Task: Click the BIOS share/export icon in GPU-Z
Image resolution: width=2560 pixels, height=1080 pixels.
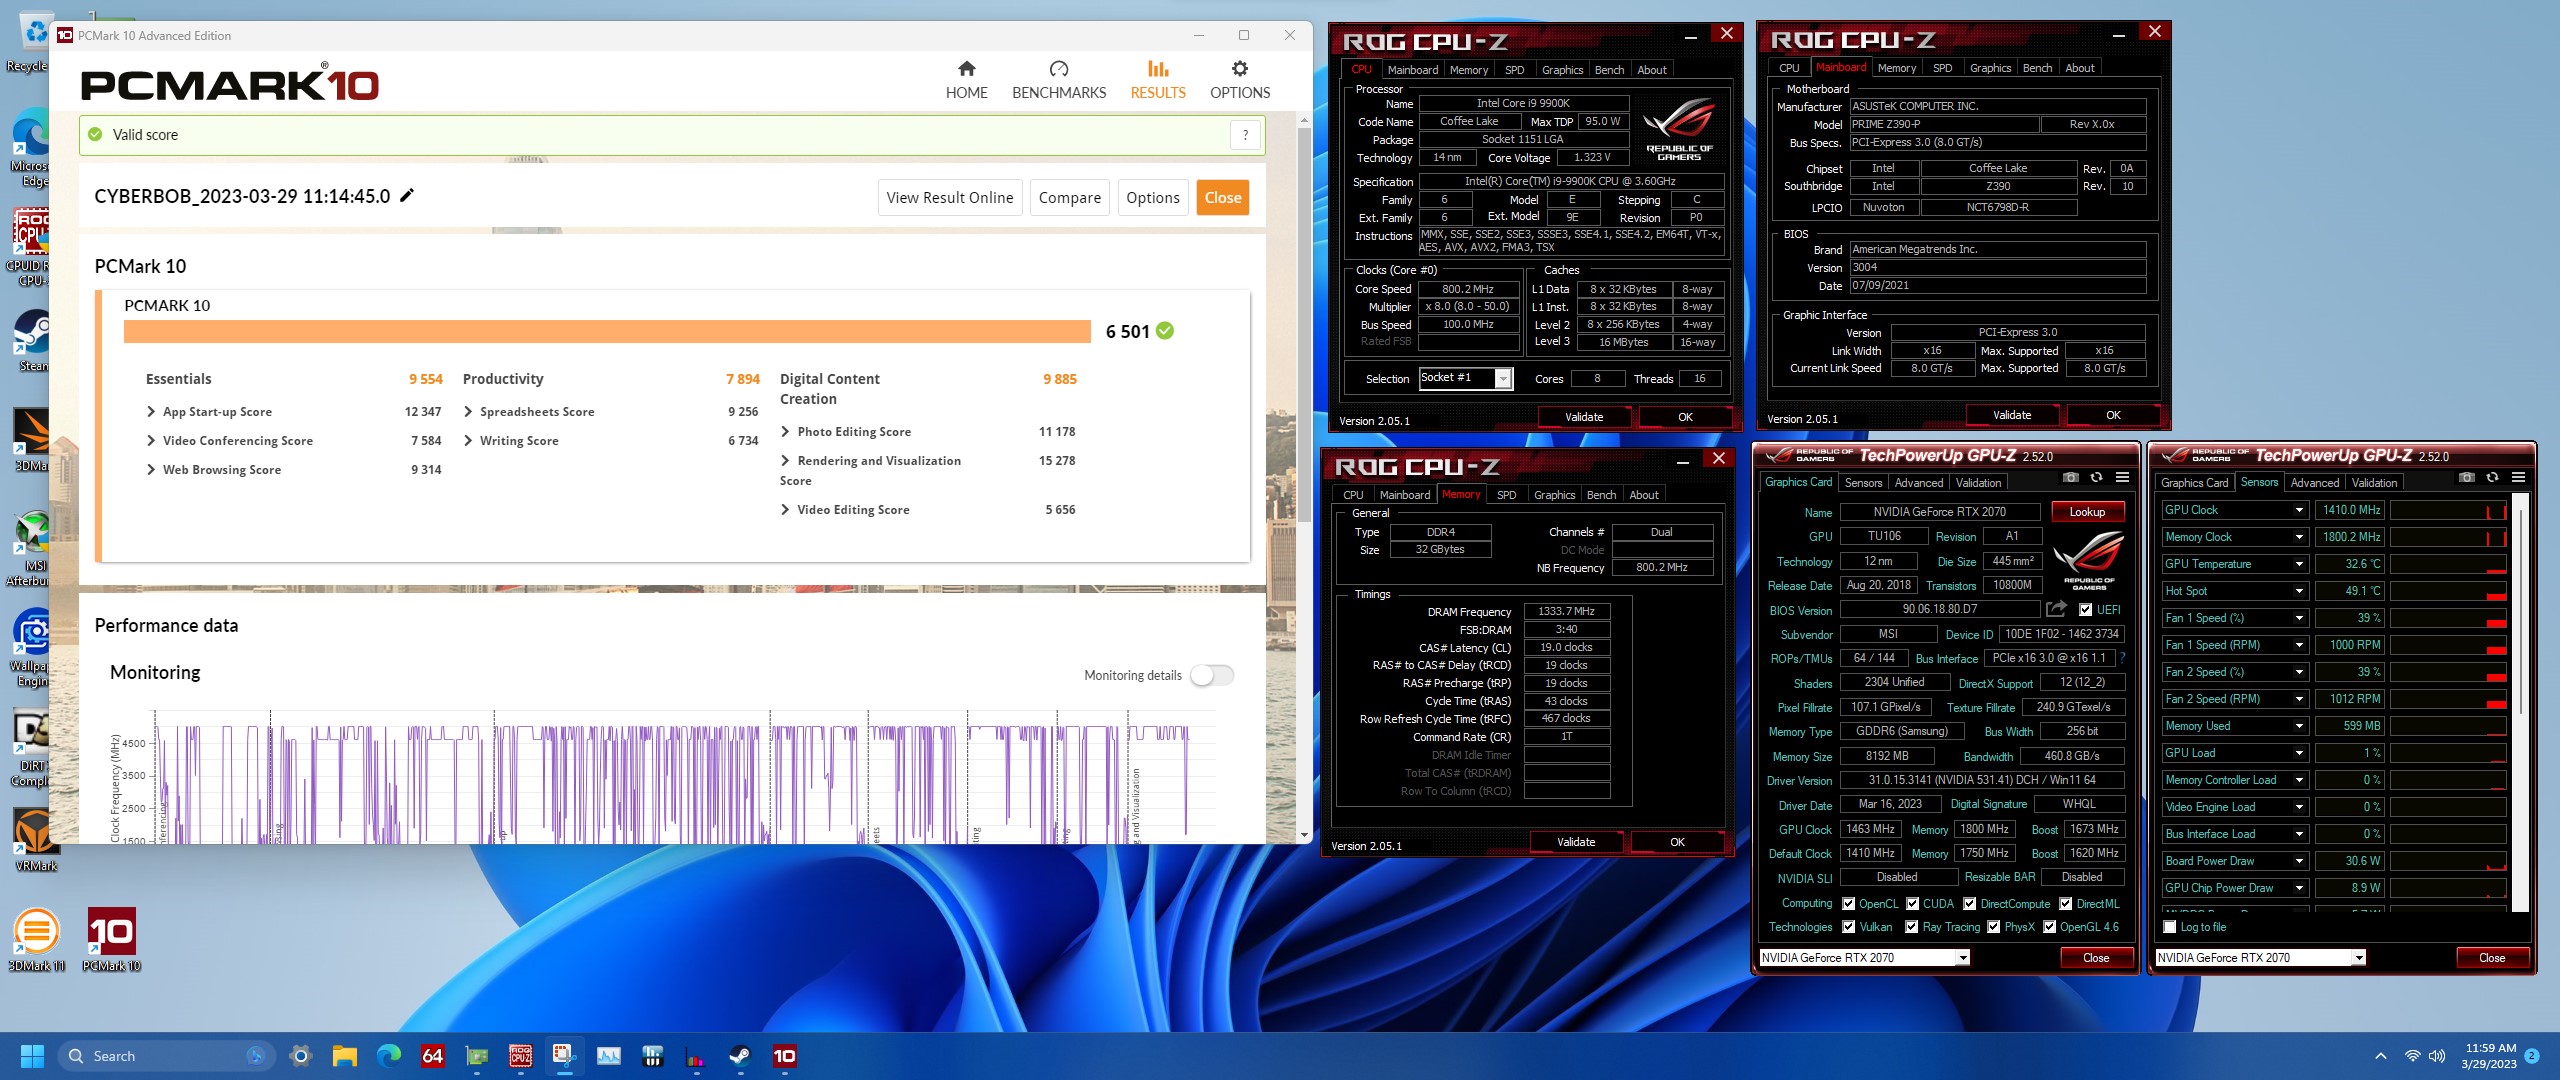Action: [x=2056, y=609]
